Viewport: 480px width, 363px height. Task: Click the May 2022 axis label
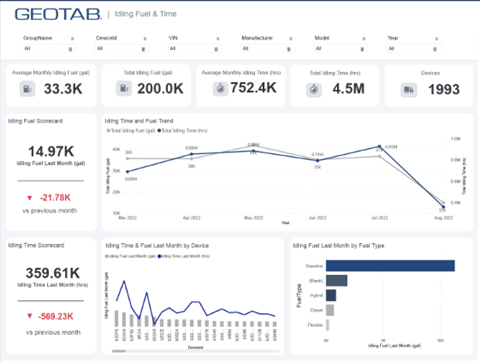pos(253,218)
